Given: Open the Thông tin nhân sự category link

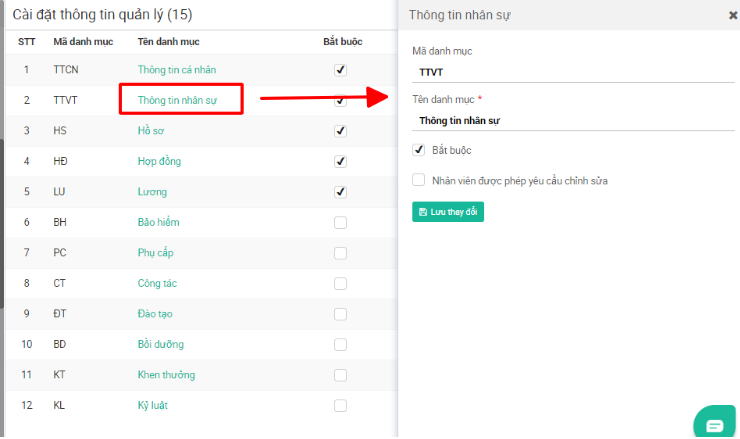Looking at the screenshot, I should (177, 100).
